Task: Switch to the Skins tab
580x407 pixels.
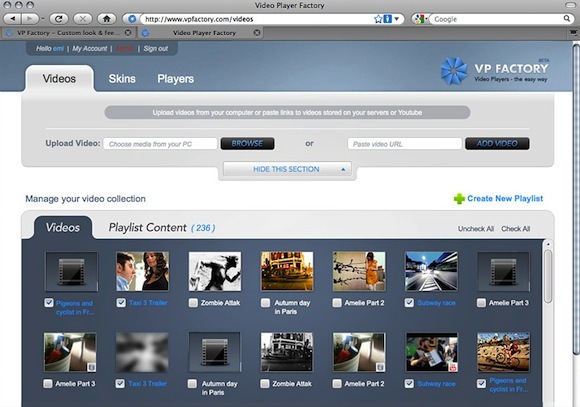Action: tap(122, 79)
